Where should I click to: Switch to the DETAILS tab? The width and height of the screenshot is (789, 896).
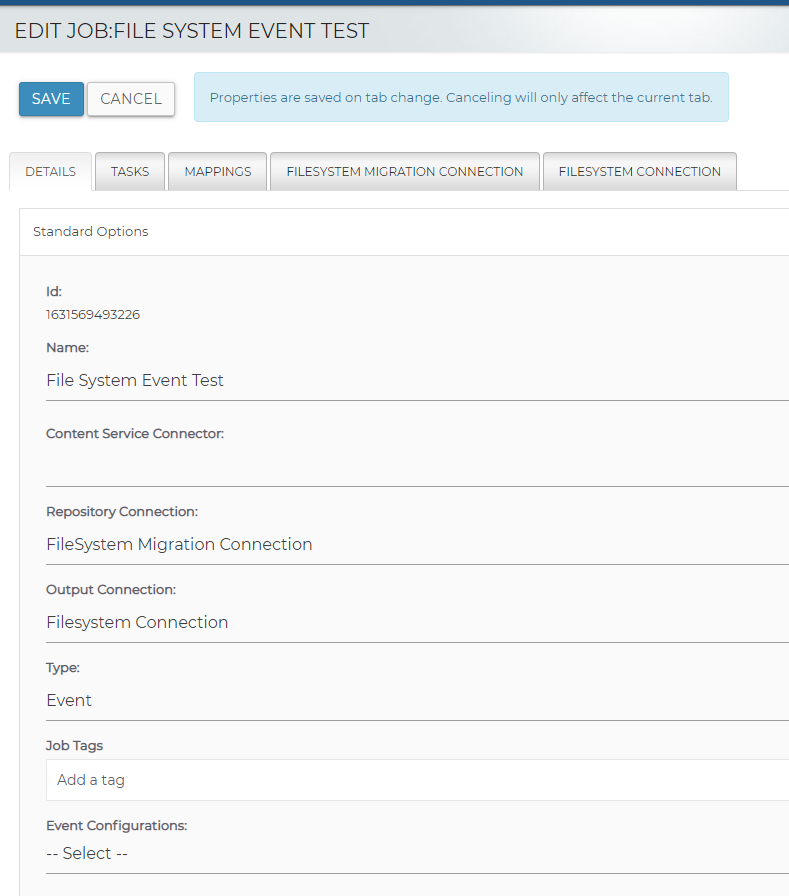(x=50, y=171)
